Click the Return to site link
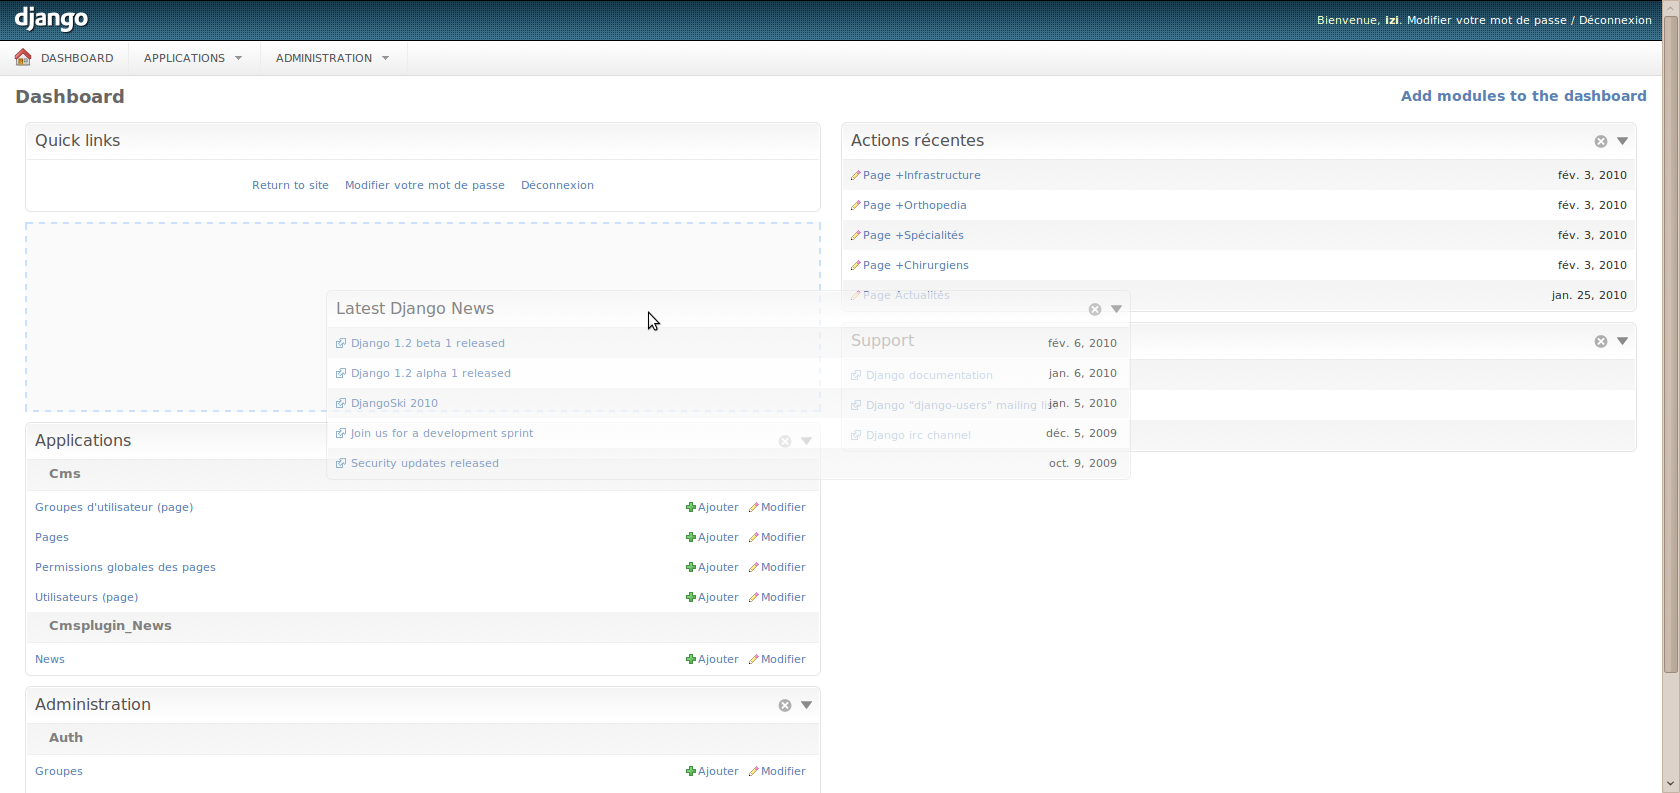The height and width of the screenshot is (793, 1680). (290, 185)
